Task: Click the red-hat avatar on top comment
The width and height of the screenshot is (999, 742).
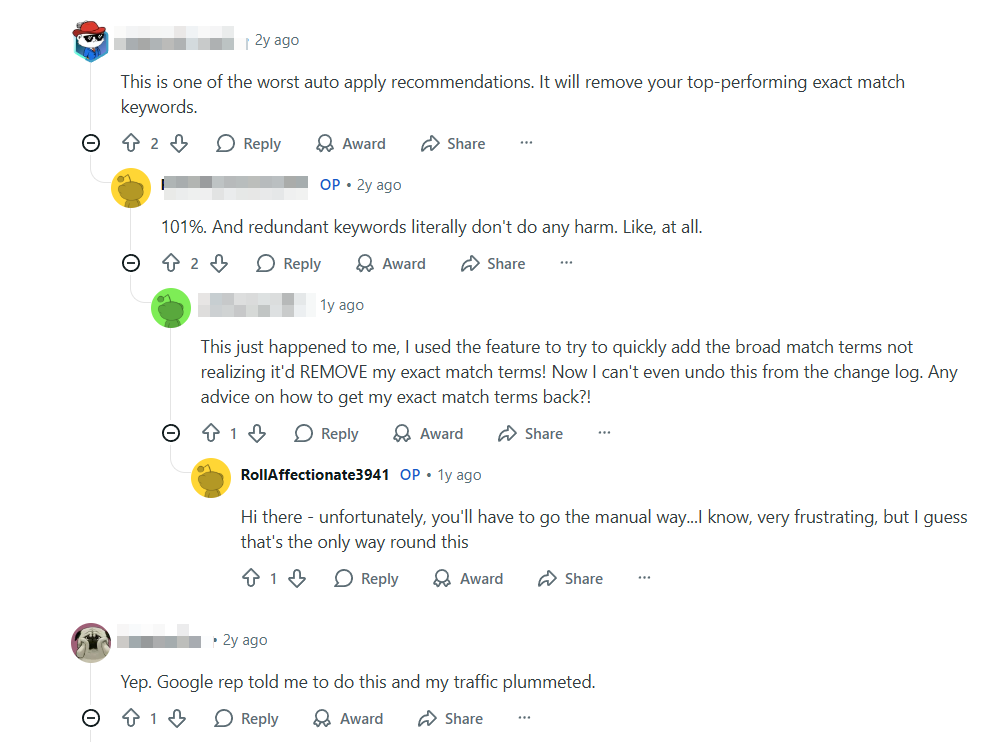Action: point(91,40)
